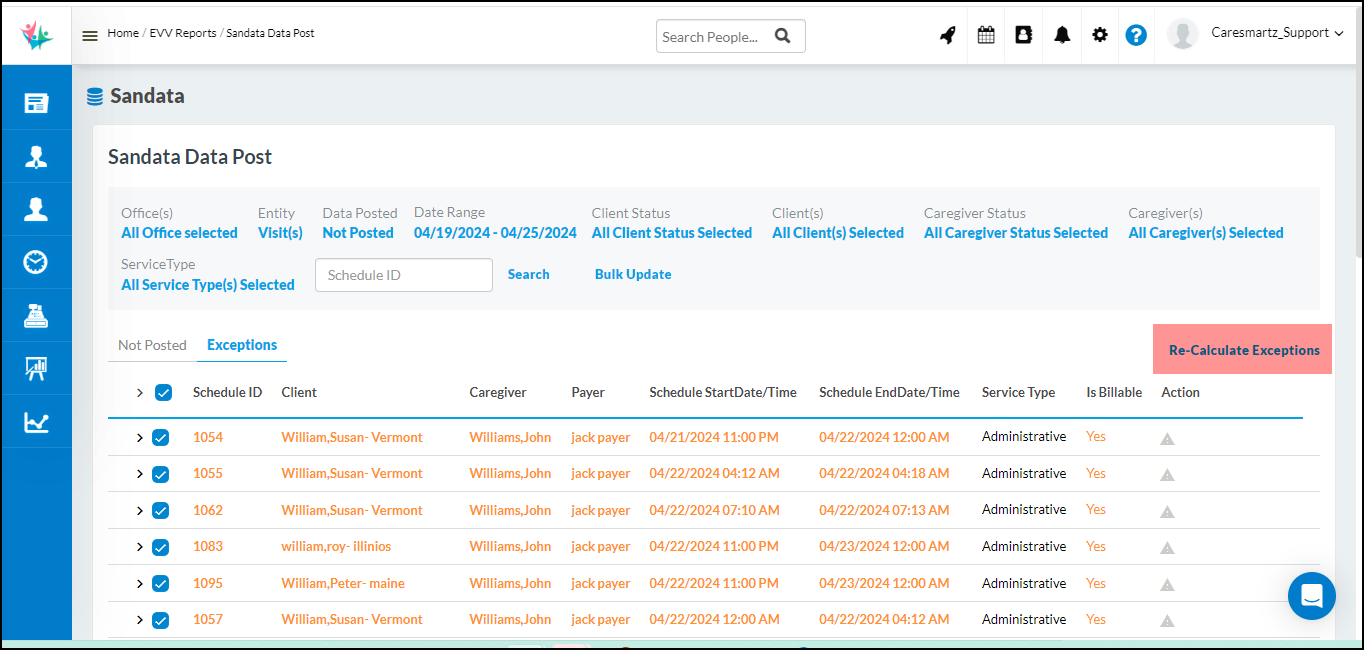Expand the row for schedule 1062
The image size is (1364, 650).
click(x=139, y=511)
